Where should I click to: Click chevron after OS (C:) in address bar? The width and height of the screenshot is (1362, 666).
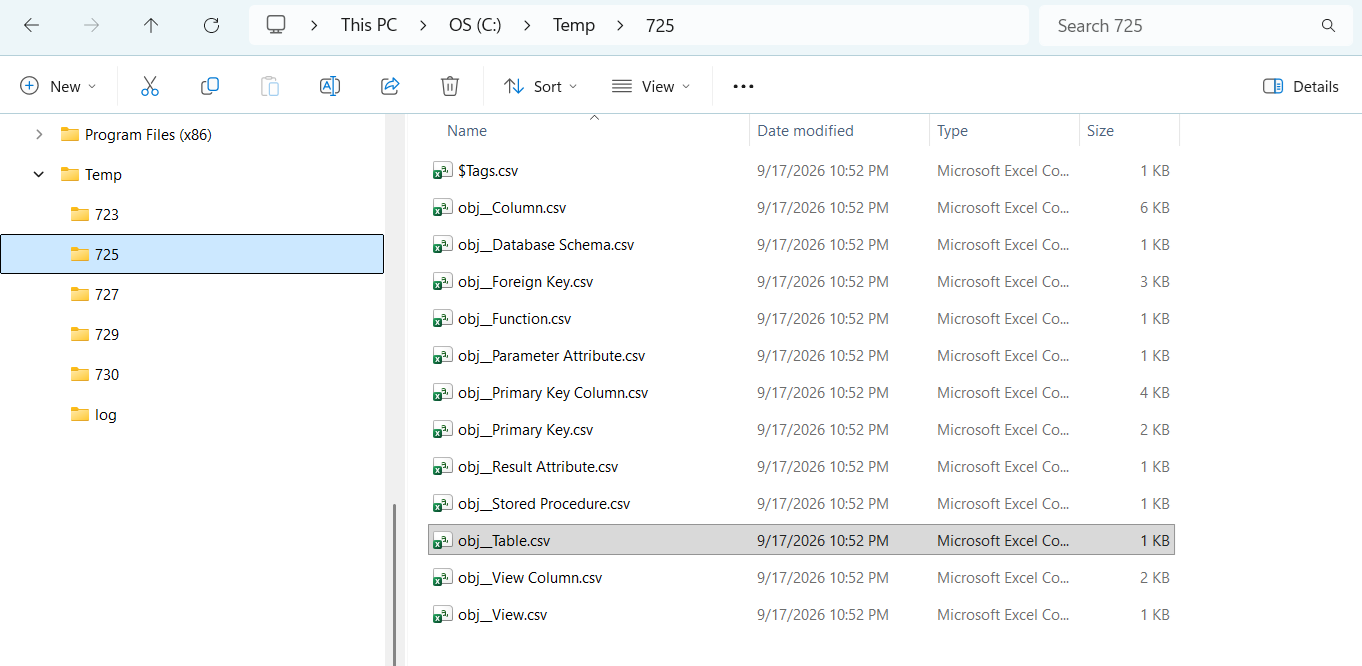pyautogui.click(x=528, y=26)
